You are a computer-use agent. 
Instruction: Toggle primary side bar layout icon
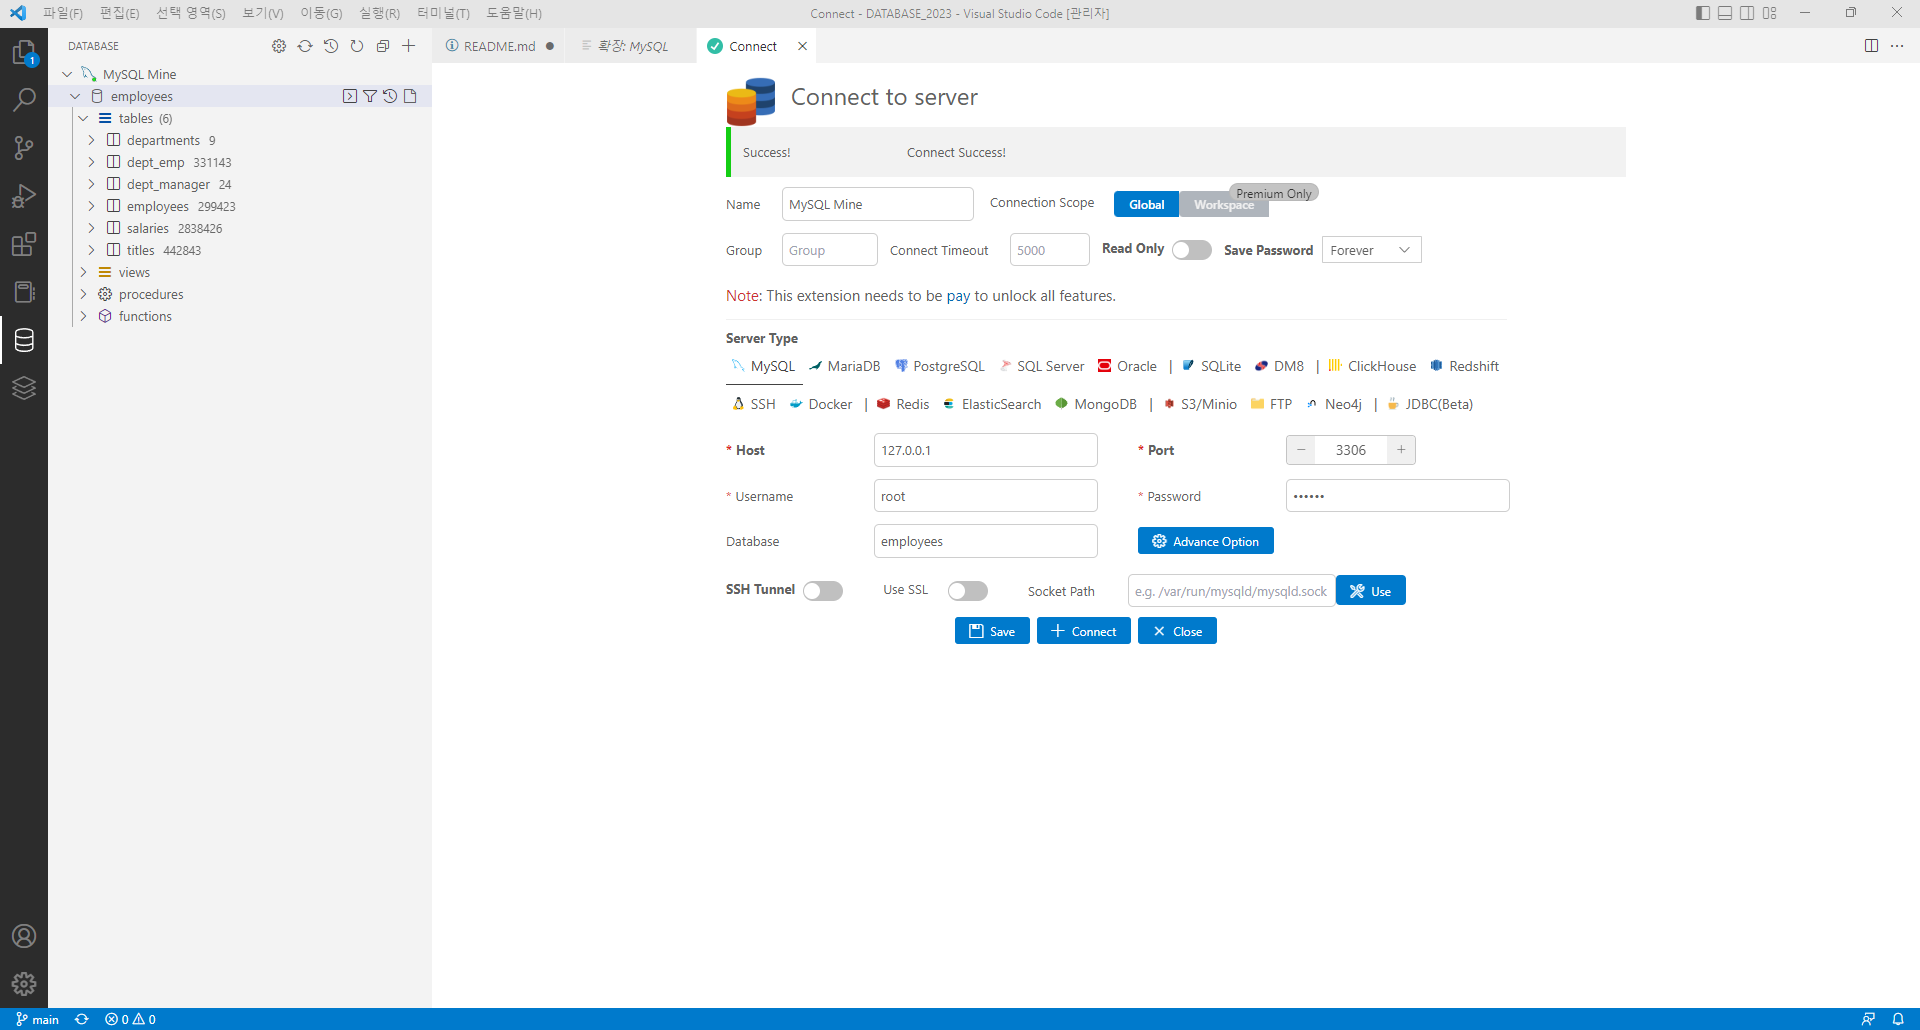(1703, 13)
